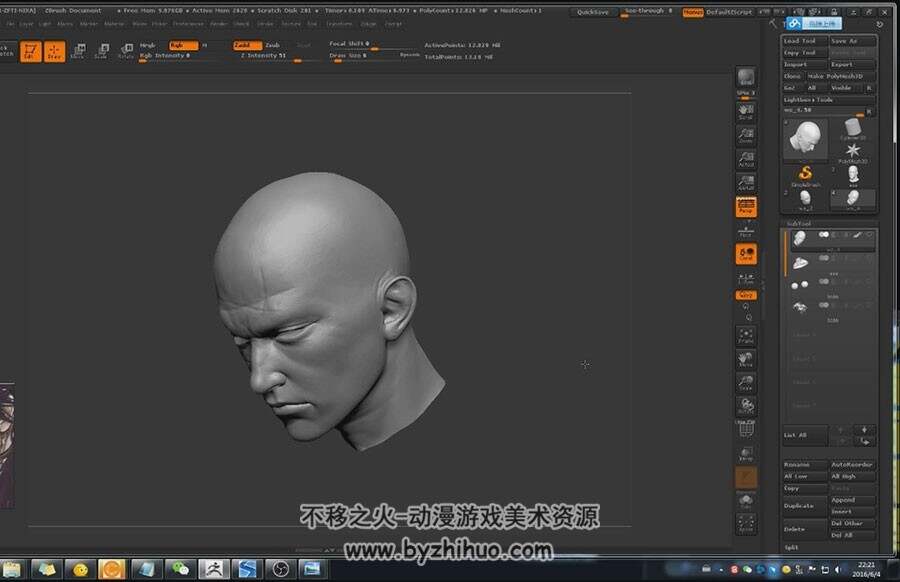Select the SimpleBrush tool icon

(805, 175)
